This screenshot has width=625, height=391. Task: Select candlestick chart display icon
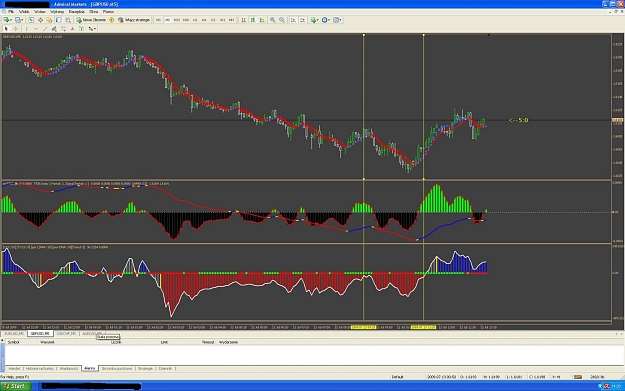pyautogui.click(x=253, y=20)
